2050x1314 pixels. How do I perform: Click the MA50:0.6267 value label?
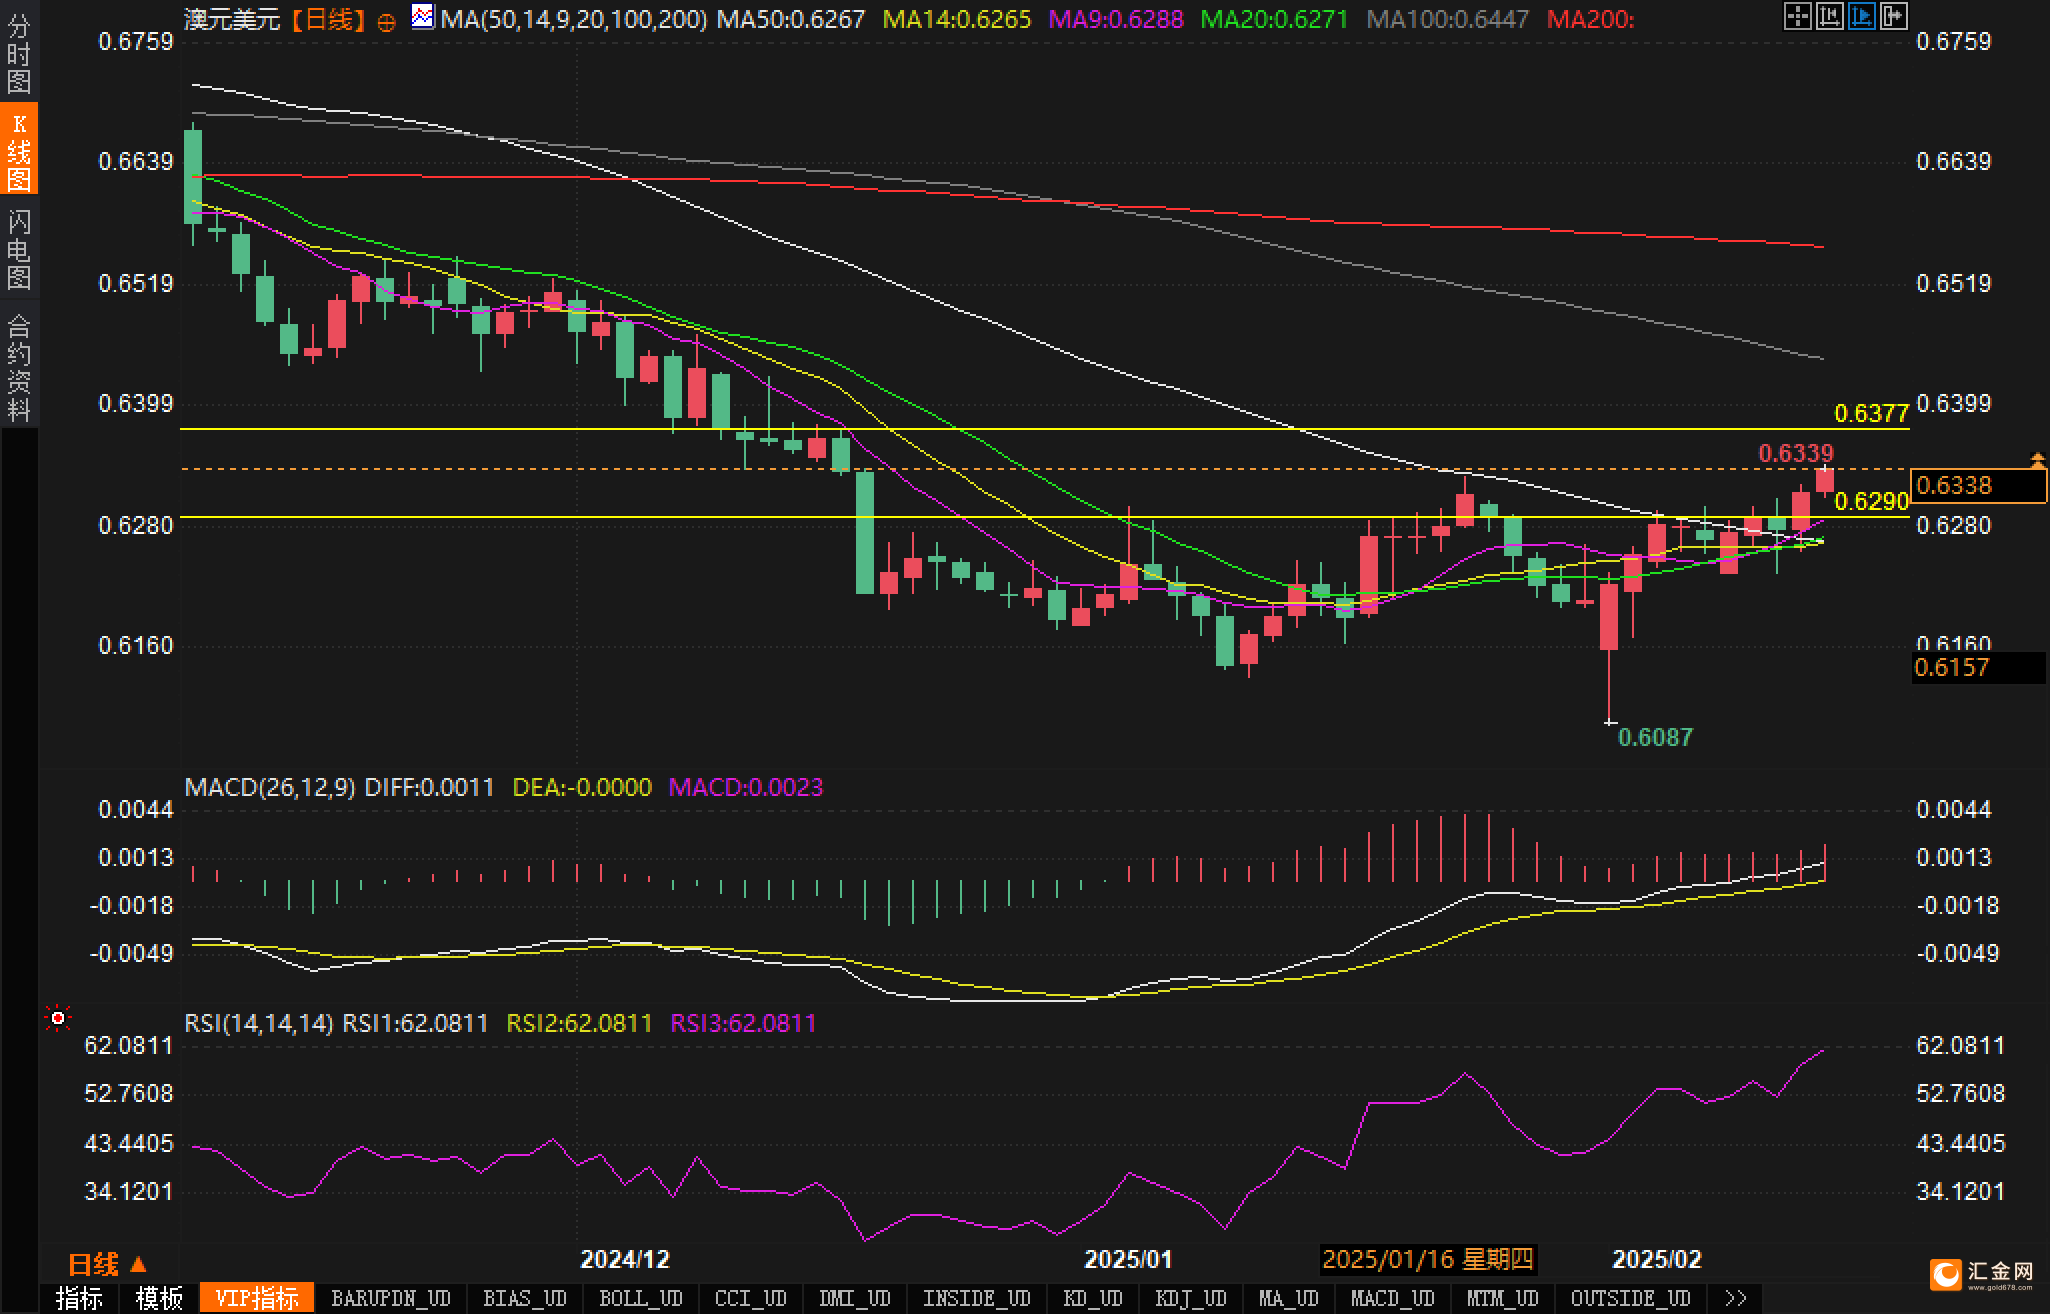point(791,19)
